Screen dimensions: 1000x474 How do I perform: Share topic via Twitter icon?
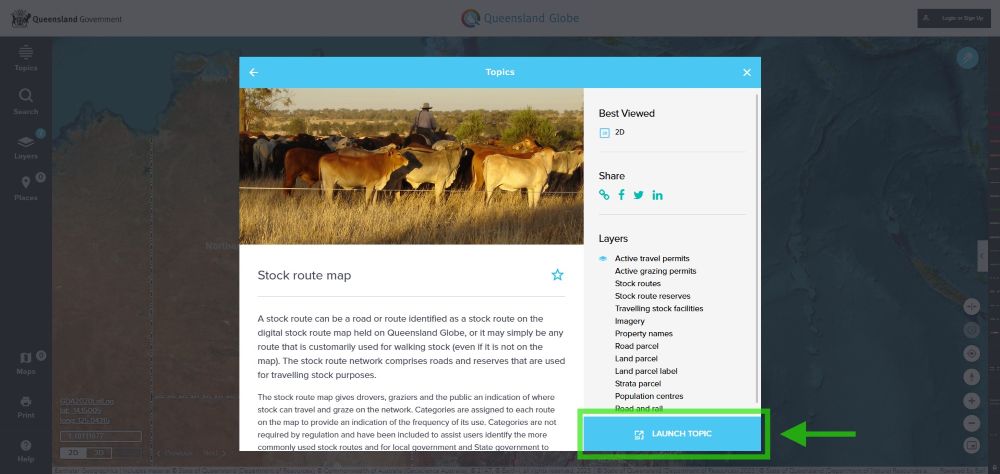[638, 195]
